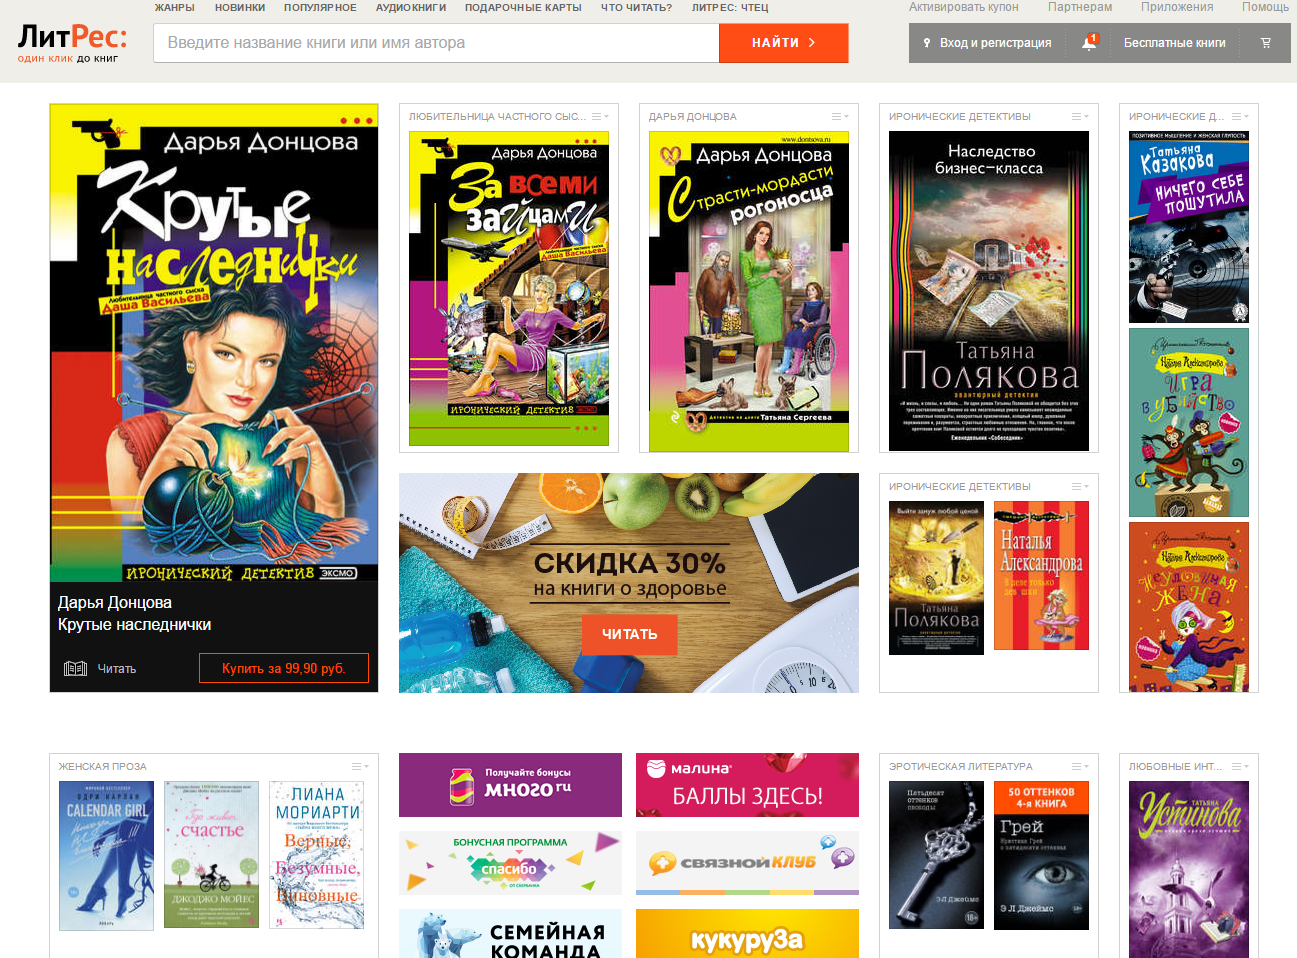Open the Наталья Александрова book cover
Image resolution: width=1297 pixels, height=958 pixels.
1041,576
